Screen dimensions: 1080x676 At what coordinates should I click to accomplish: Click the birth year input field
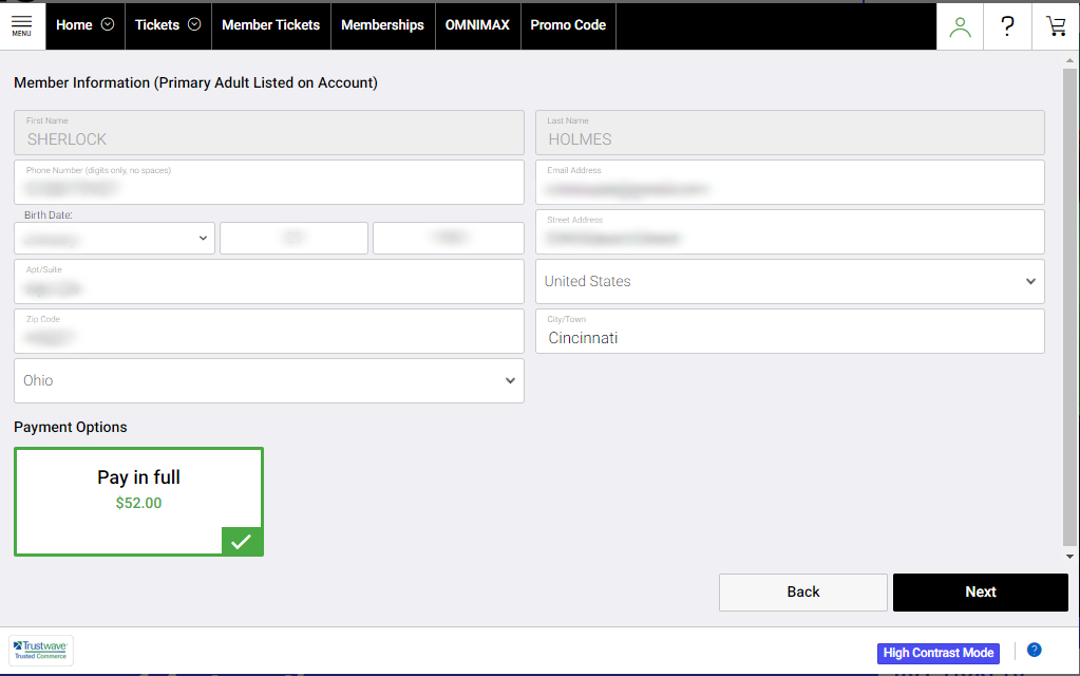click(448, 238)
